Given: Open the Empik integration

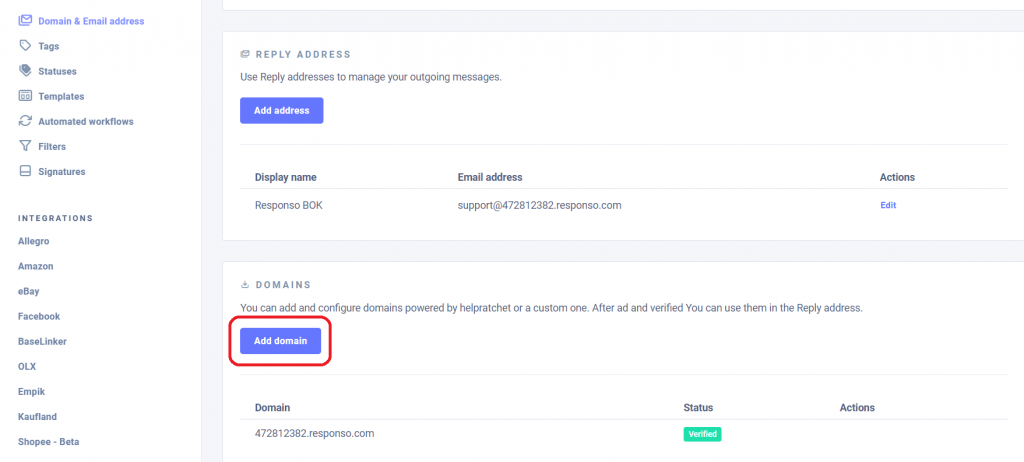Looking at the screenshot, I should tap(32, 391).
